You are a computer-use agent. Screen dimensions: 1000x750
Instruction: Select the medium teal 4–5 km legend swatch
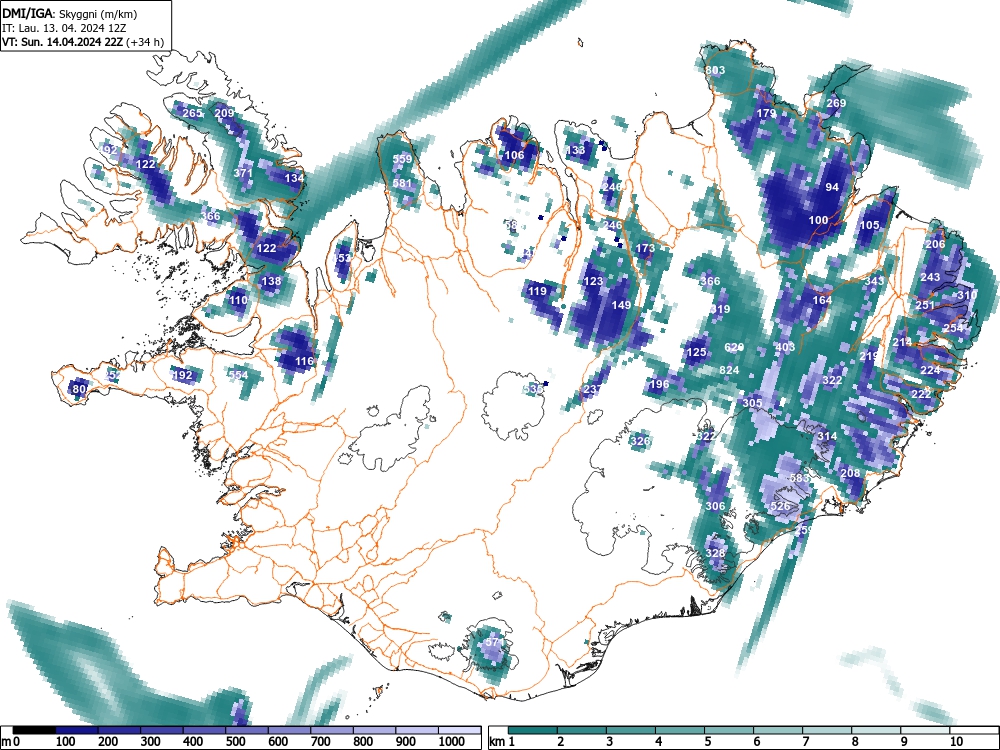(x=680, y=730)
